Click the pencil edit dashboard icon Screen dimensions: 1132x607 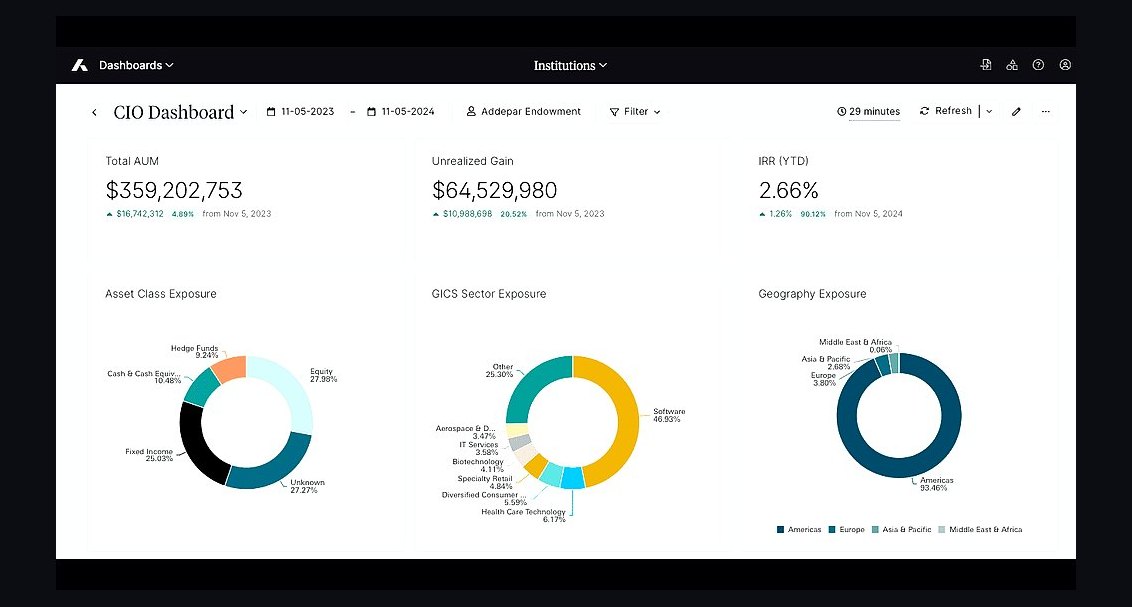point(1016,111)
